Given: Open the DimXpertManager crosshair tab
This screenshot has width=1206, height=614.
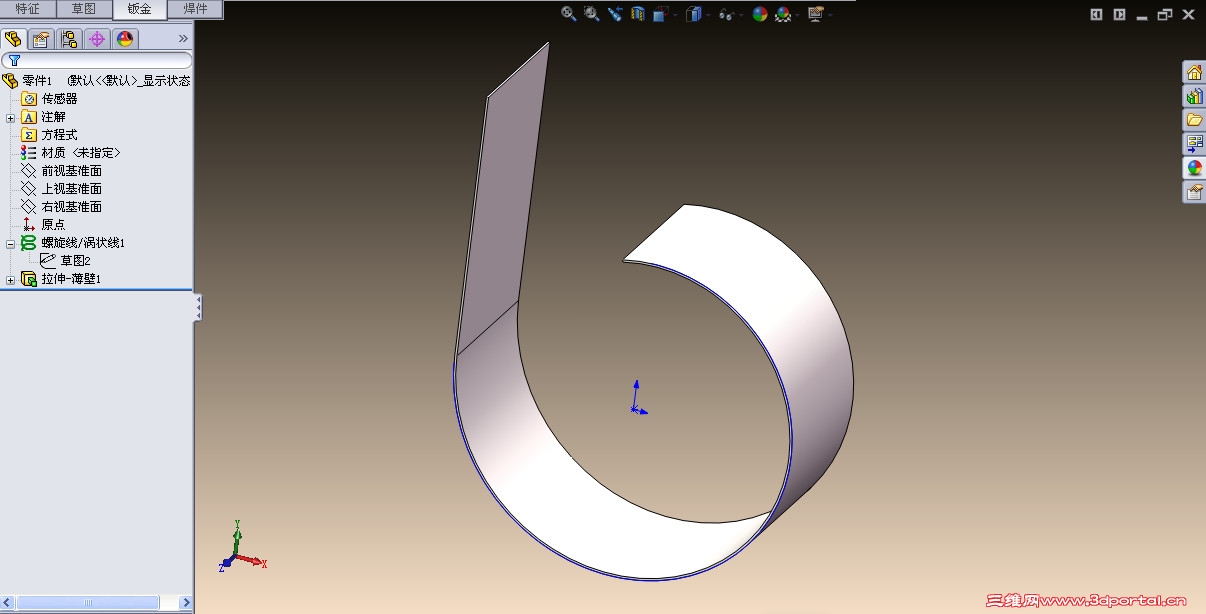Looking at the screenshot, I should click(x=97, y=39).
